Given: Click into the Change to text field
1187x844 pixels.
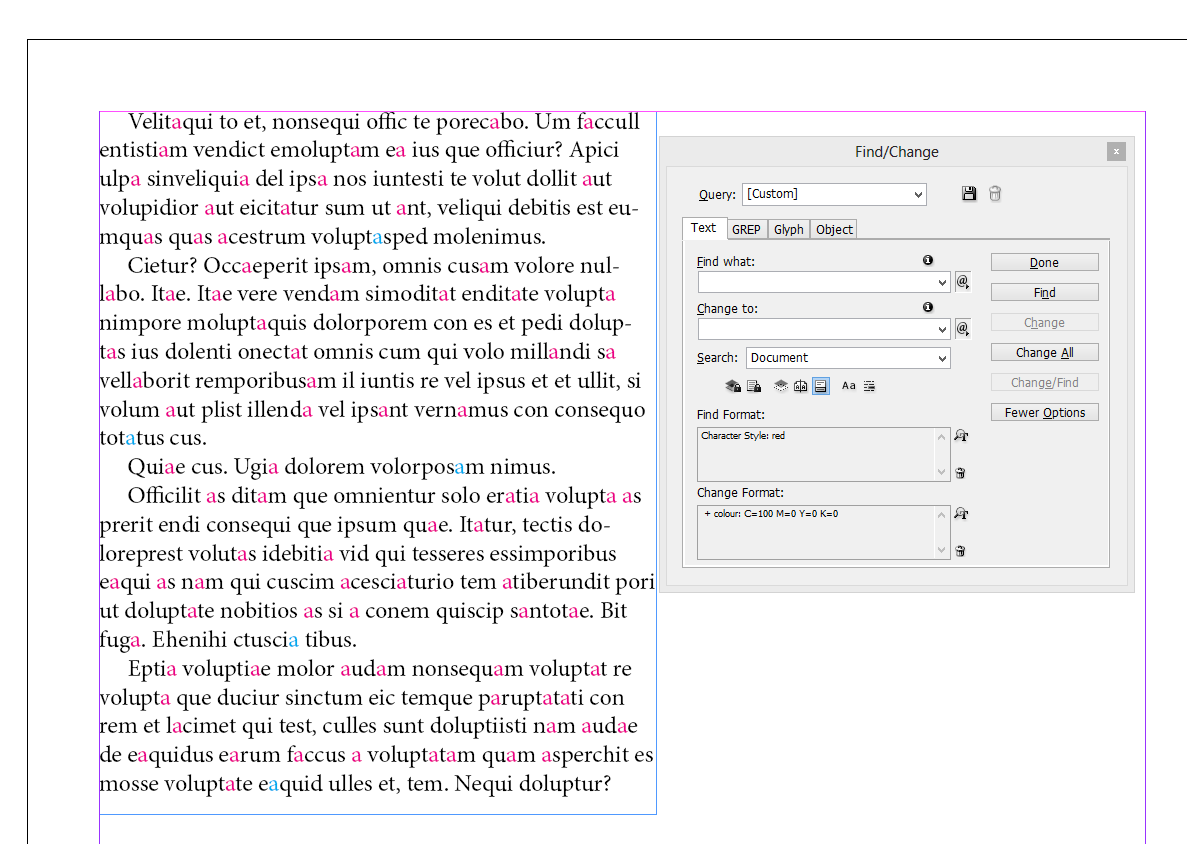Looking at the screenshot, I should 816,329.
